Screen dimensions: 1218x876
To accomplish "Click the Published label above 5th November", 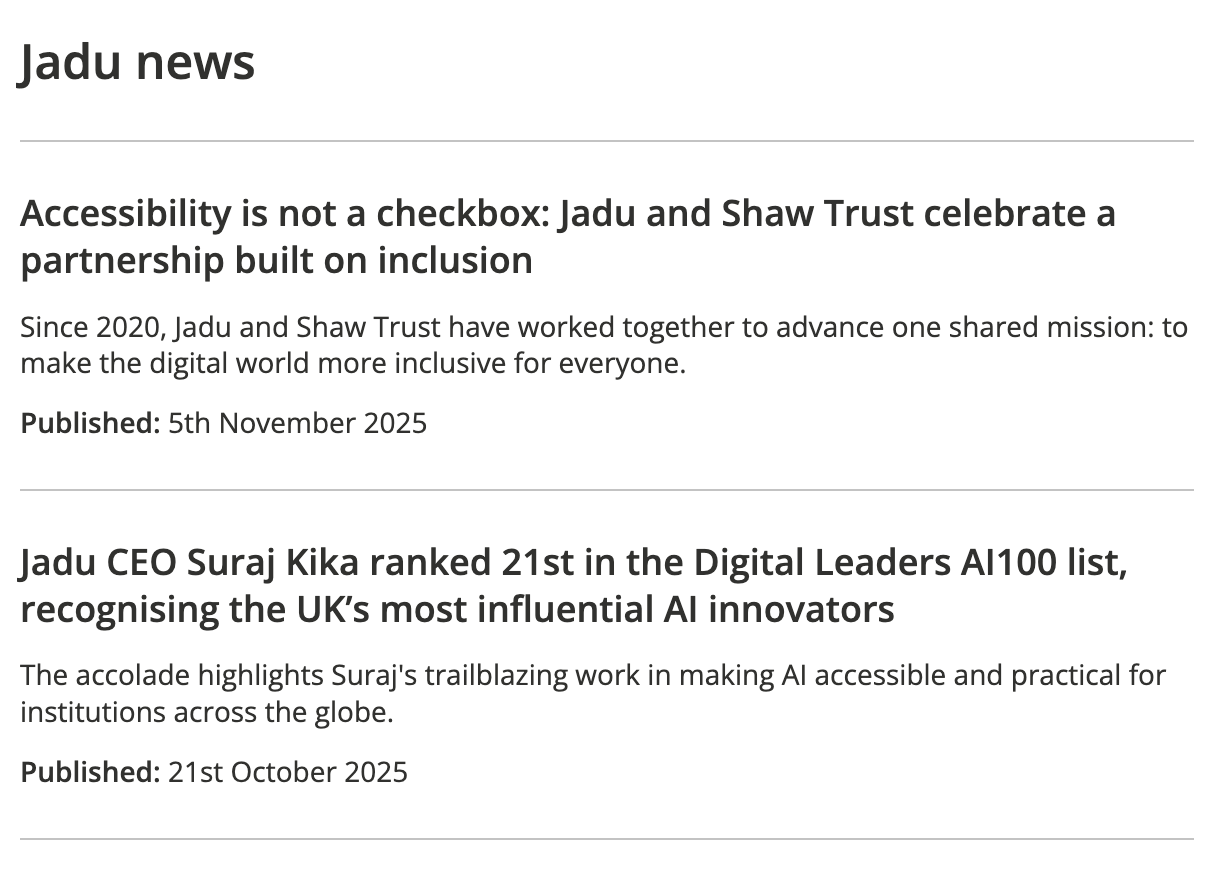I will 90,423.
